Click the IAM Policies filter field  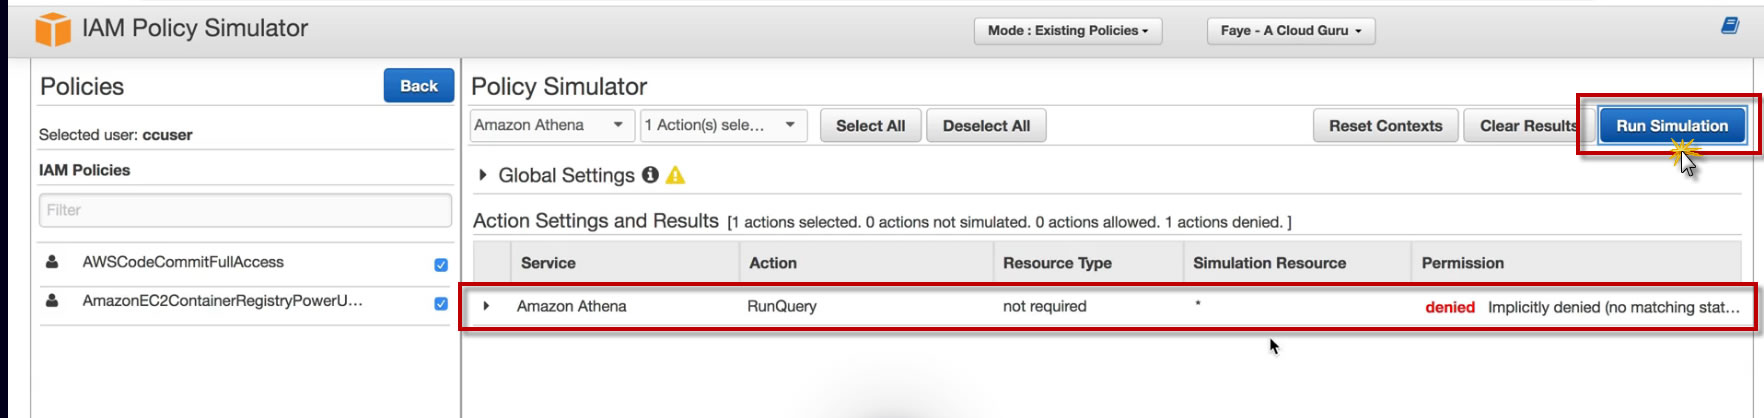[x=245, y=210]
